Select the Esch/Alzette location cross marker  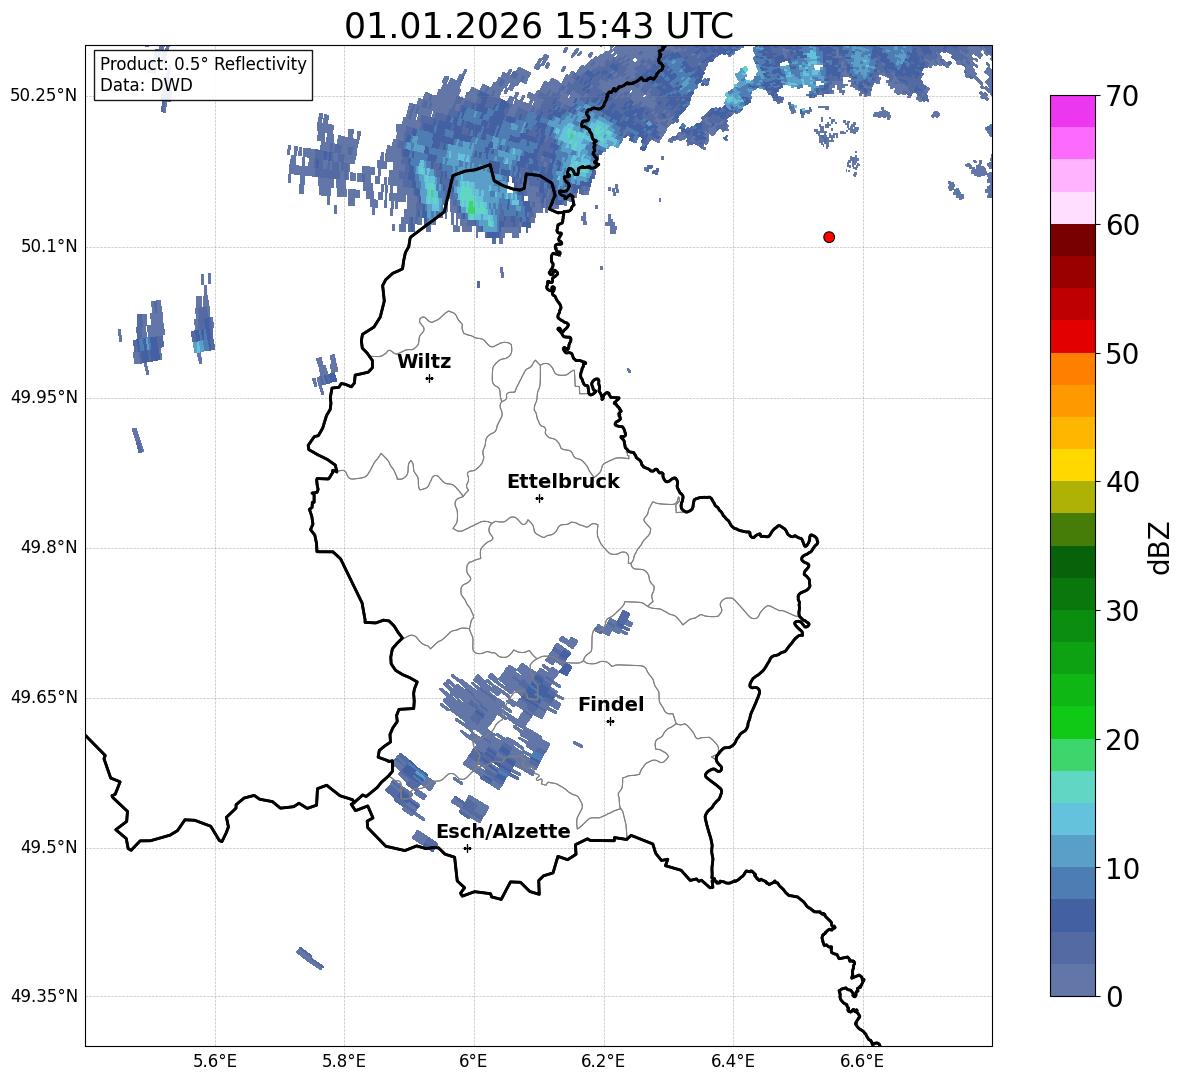[467, 848]
